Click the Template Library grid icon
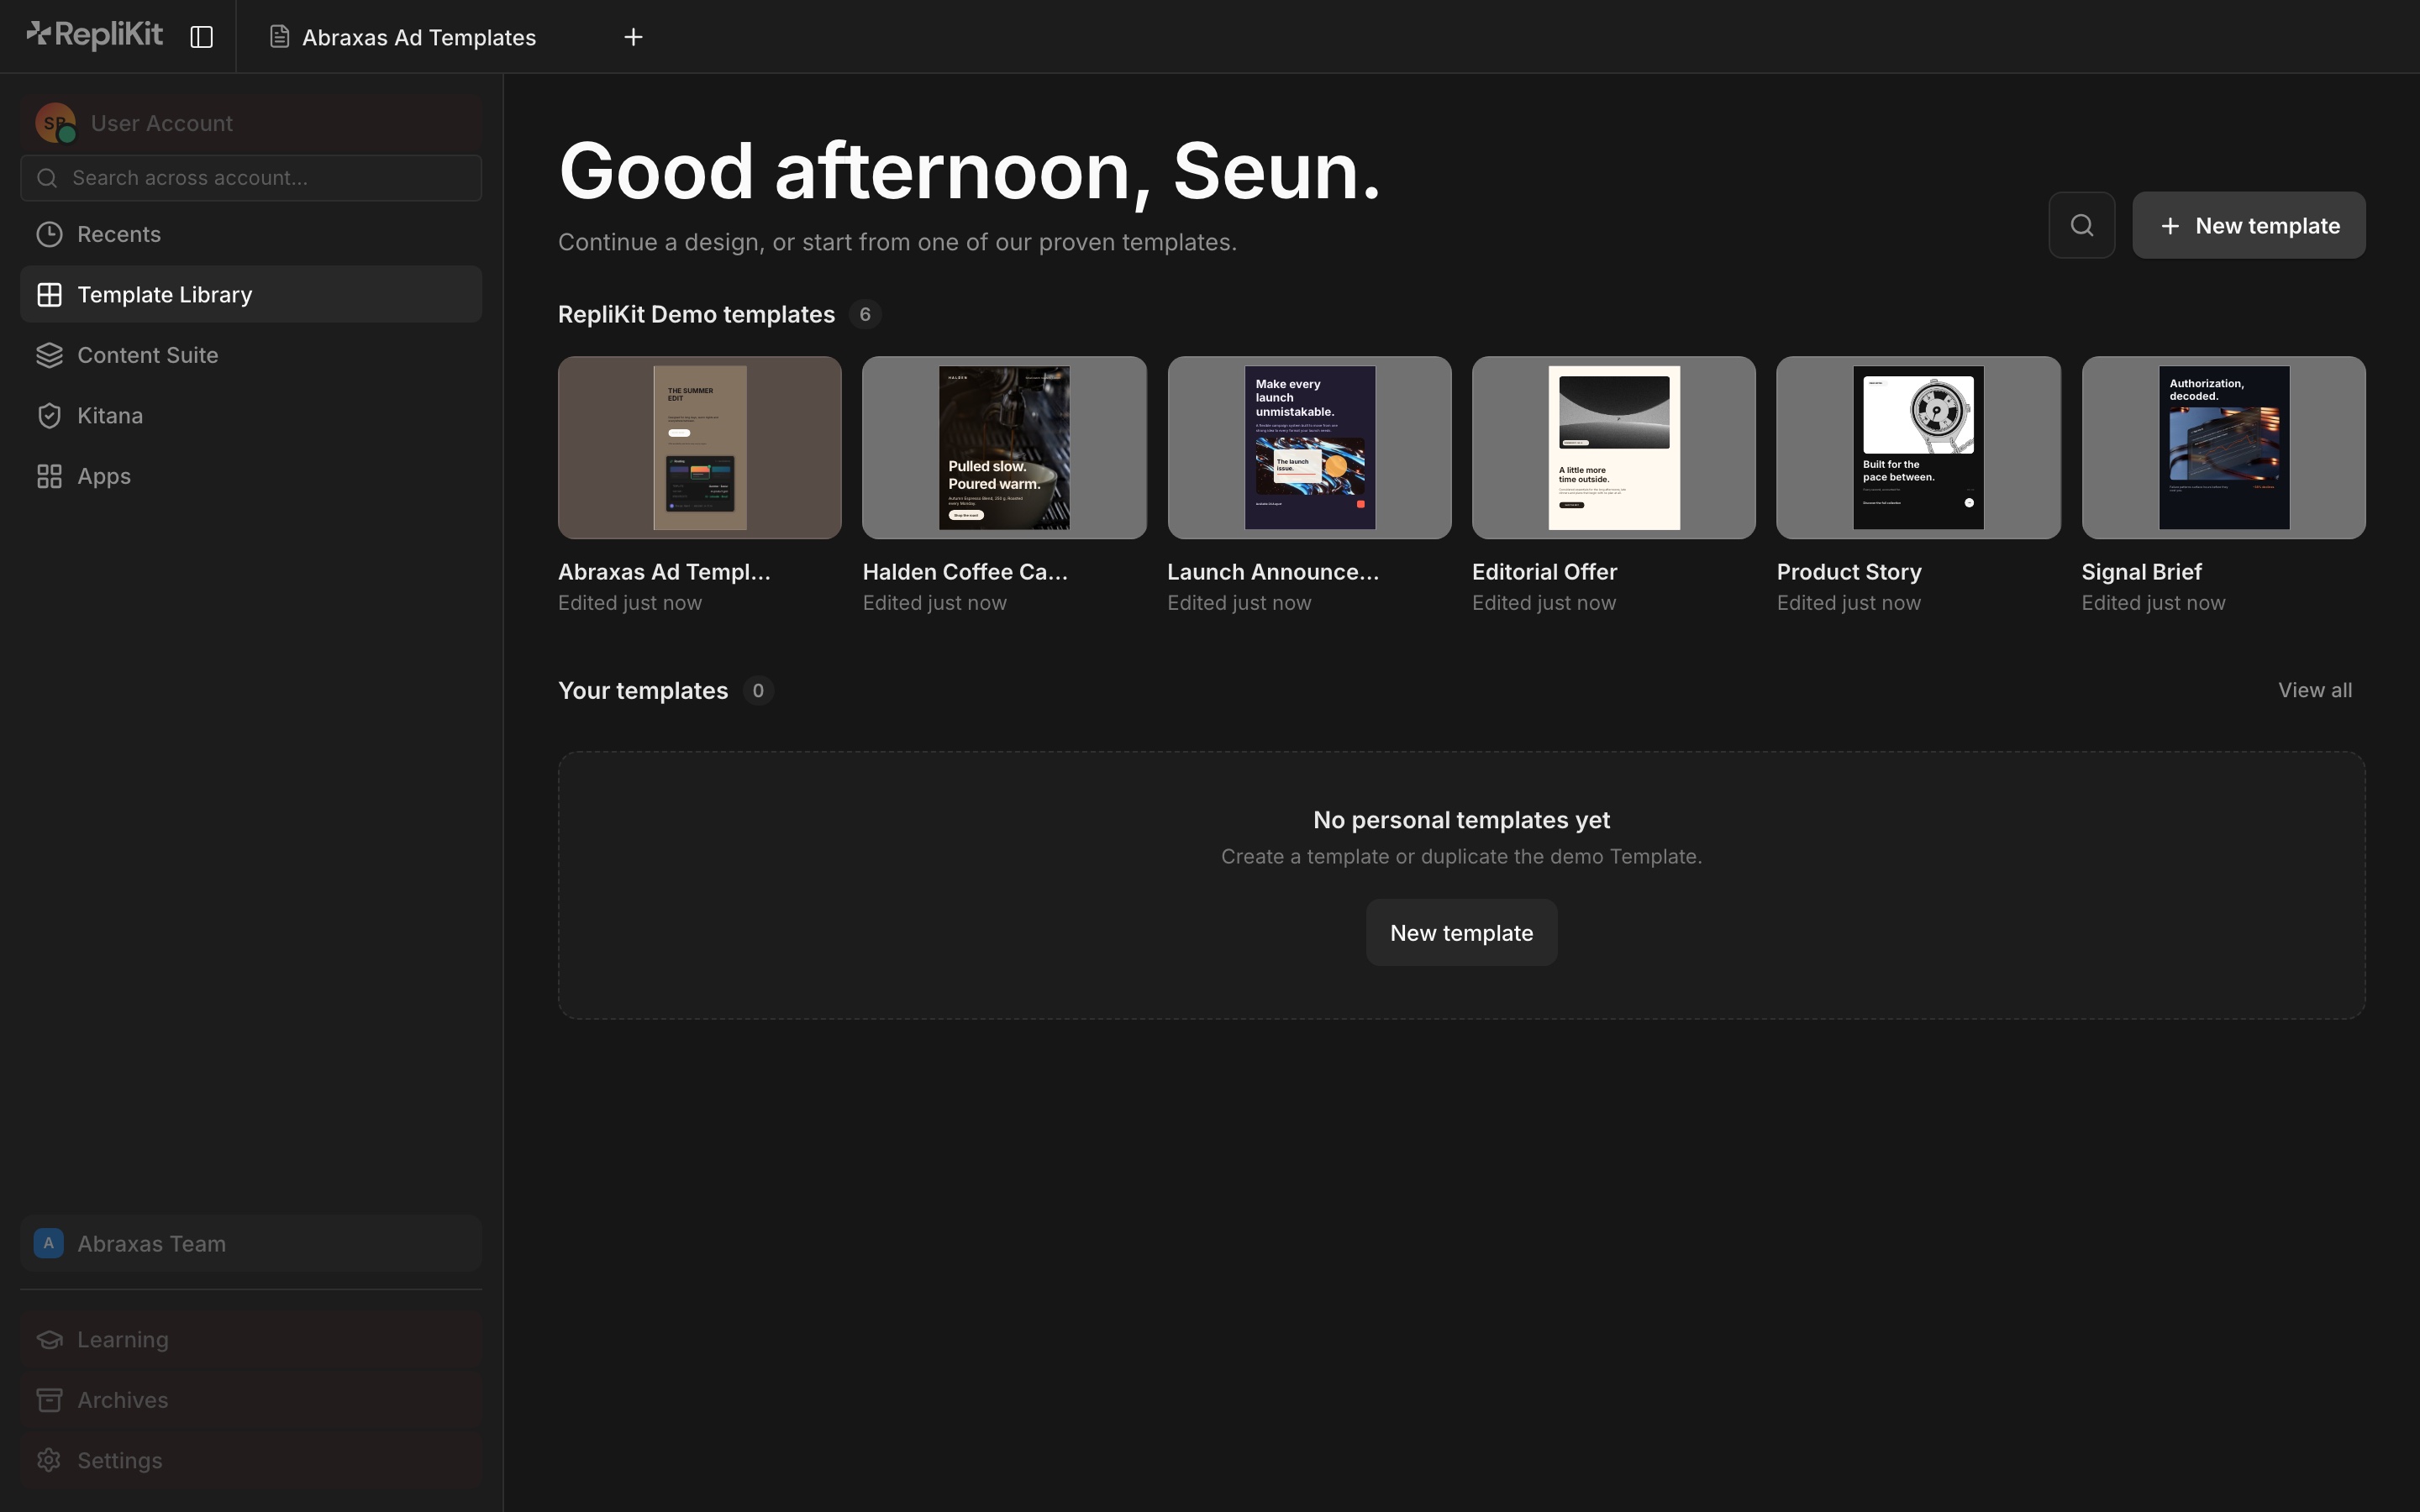 (x=49, y=295)
